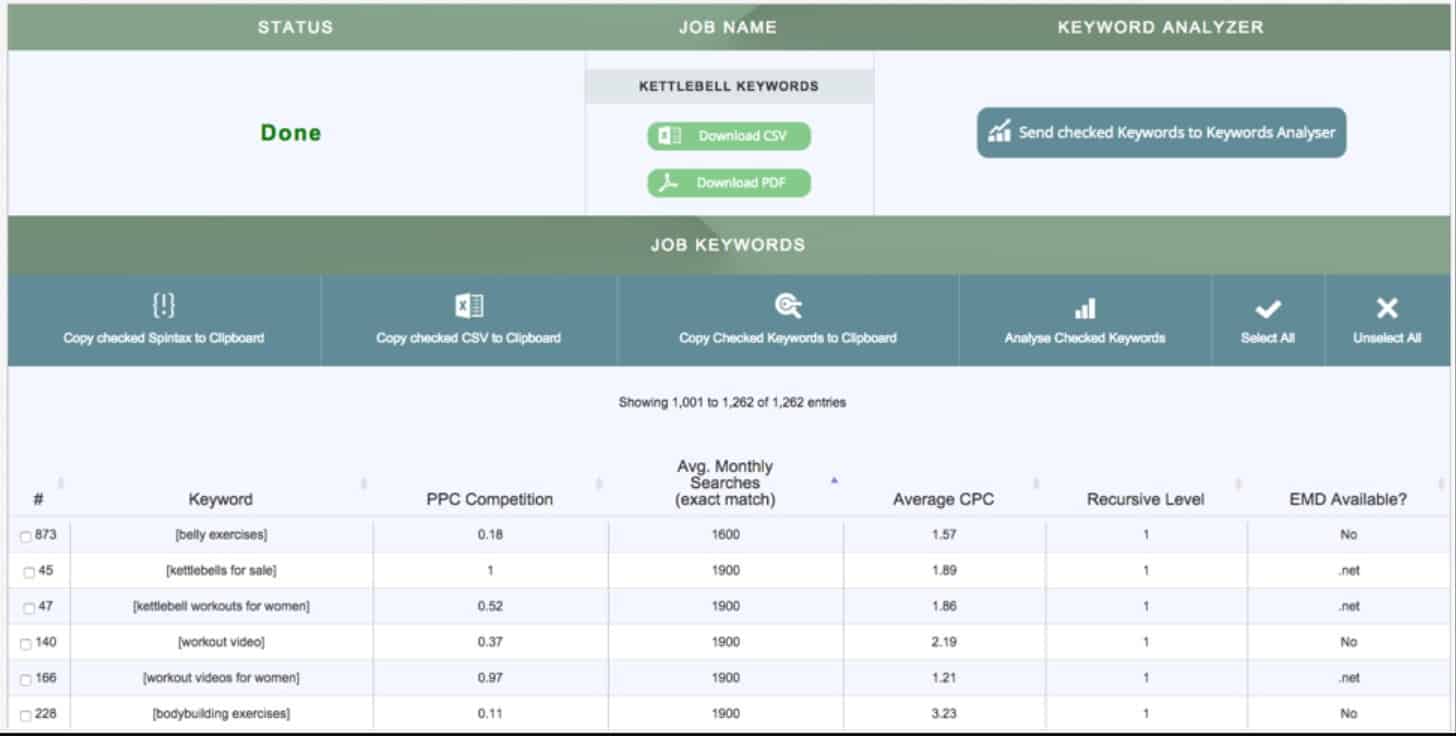Click the Copy checked Spintax to Clipboard label

point(164,338)
